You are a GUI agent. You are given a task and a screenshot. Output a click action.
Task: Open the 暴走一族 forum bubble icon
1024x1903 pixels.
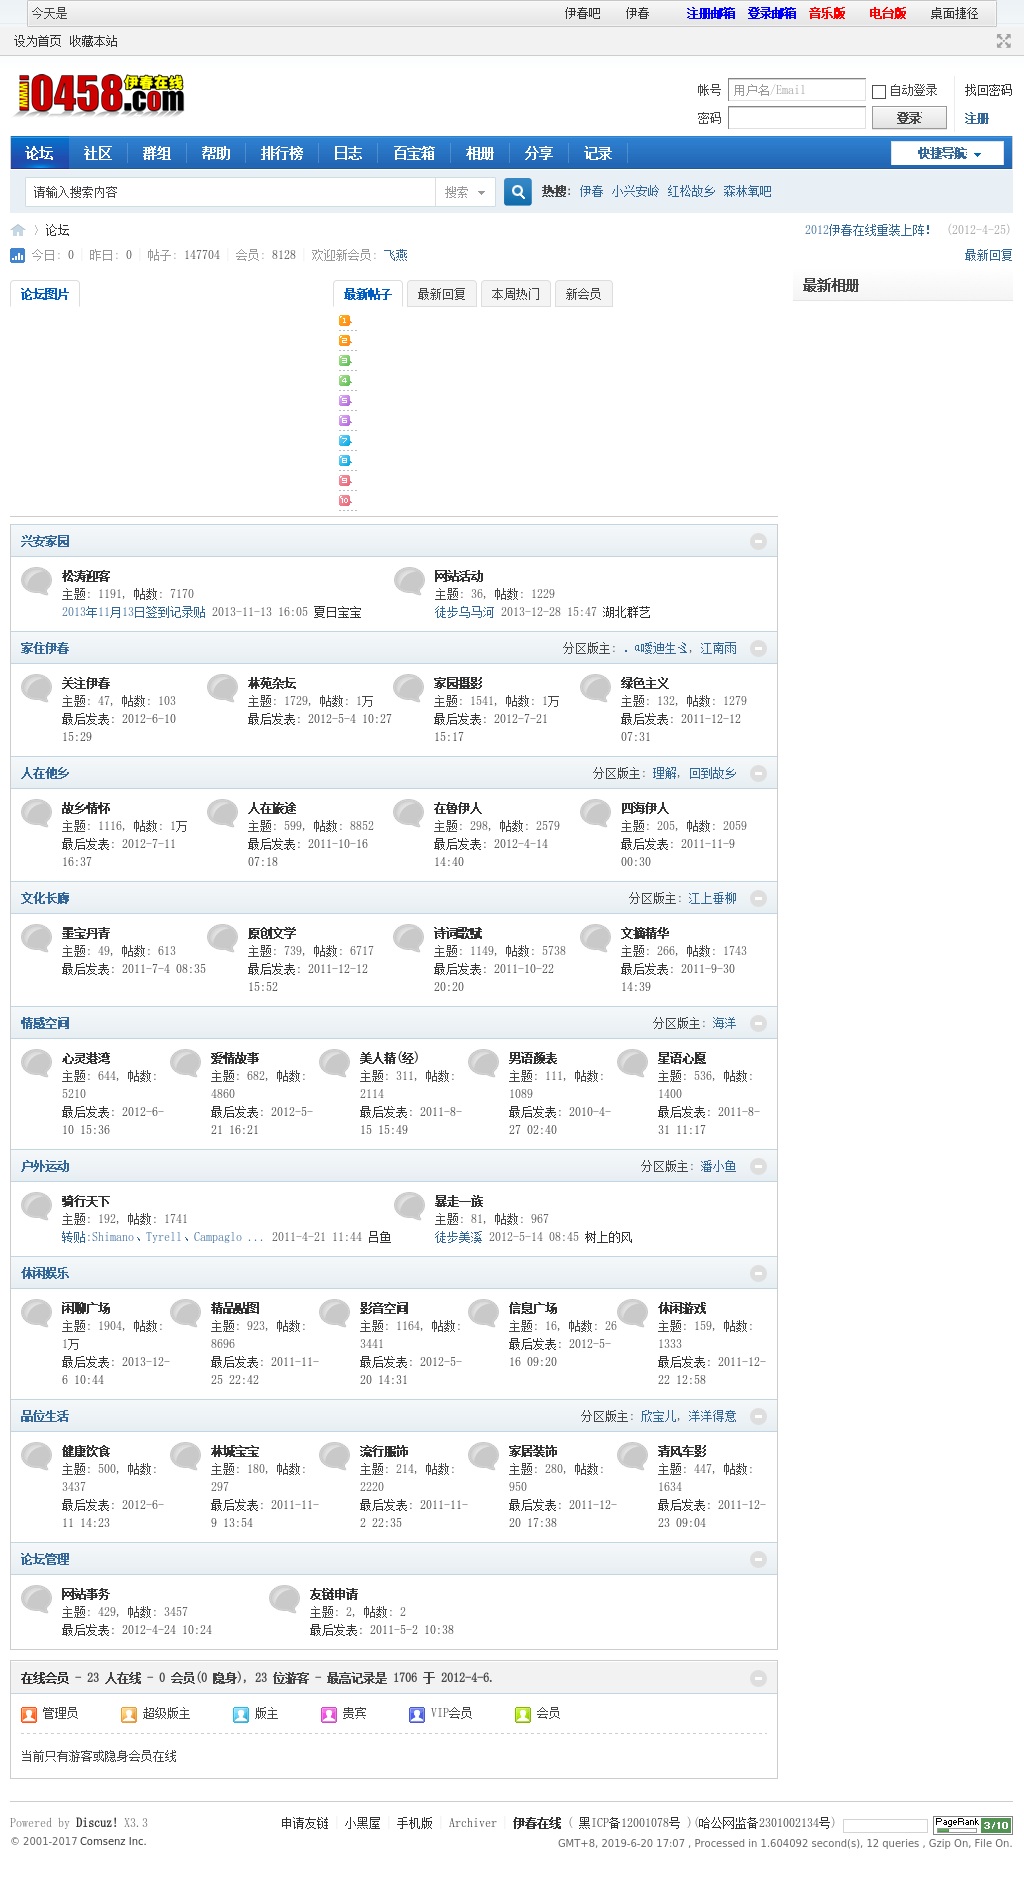pyautogui.click(x=409, y=1205)
